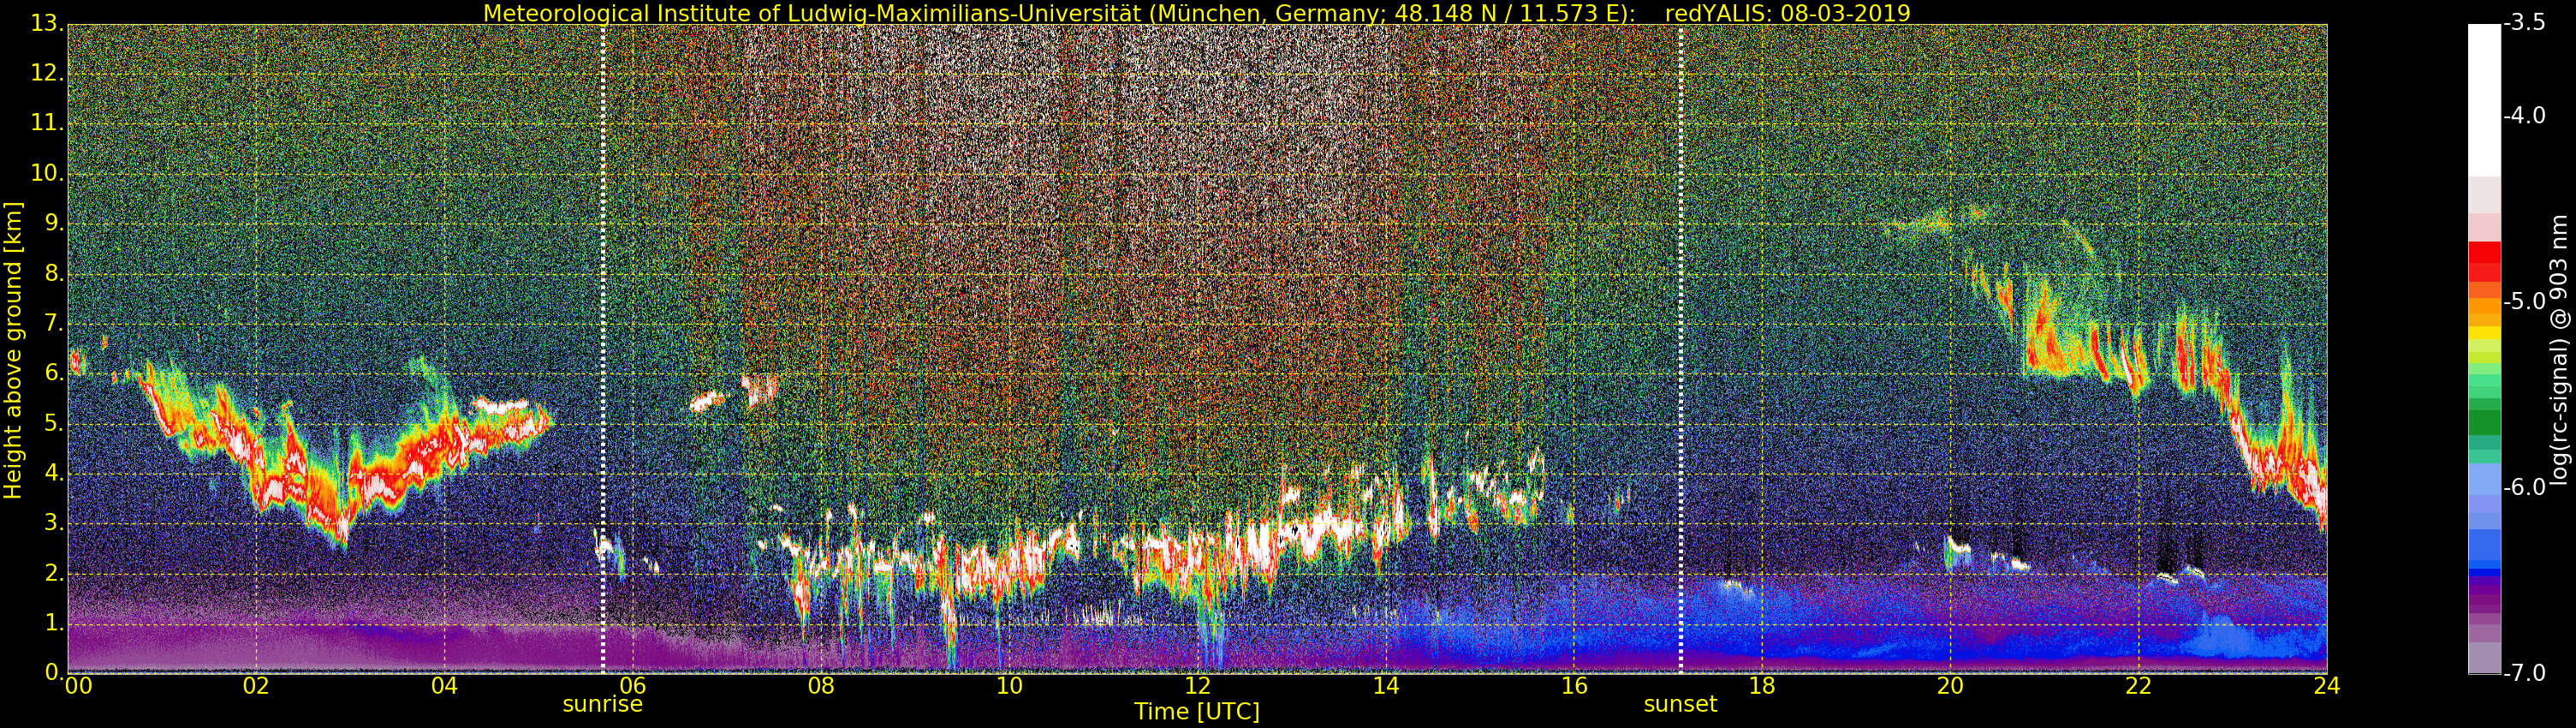This screenshot has width=2576, height=728.
Task: Click the '-6.0' colorbar label
Action: tap(2524, 487)
